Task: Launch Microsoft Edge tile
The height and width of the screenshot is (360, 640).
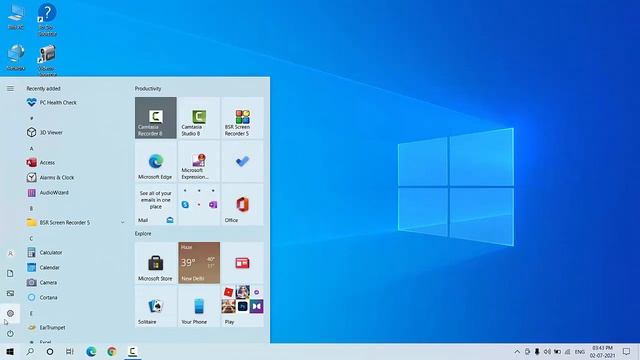Action: [x=156, y=161]
